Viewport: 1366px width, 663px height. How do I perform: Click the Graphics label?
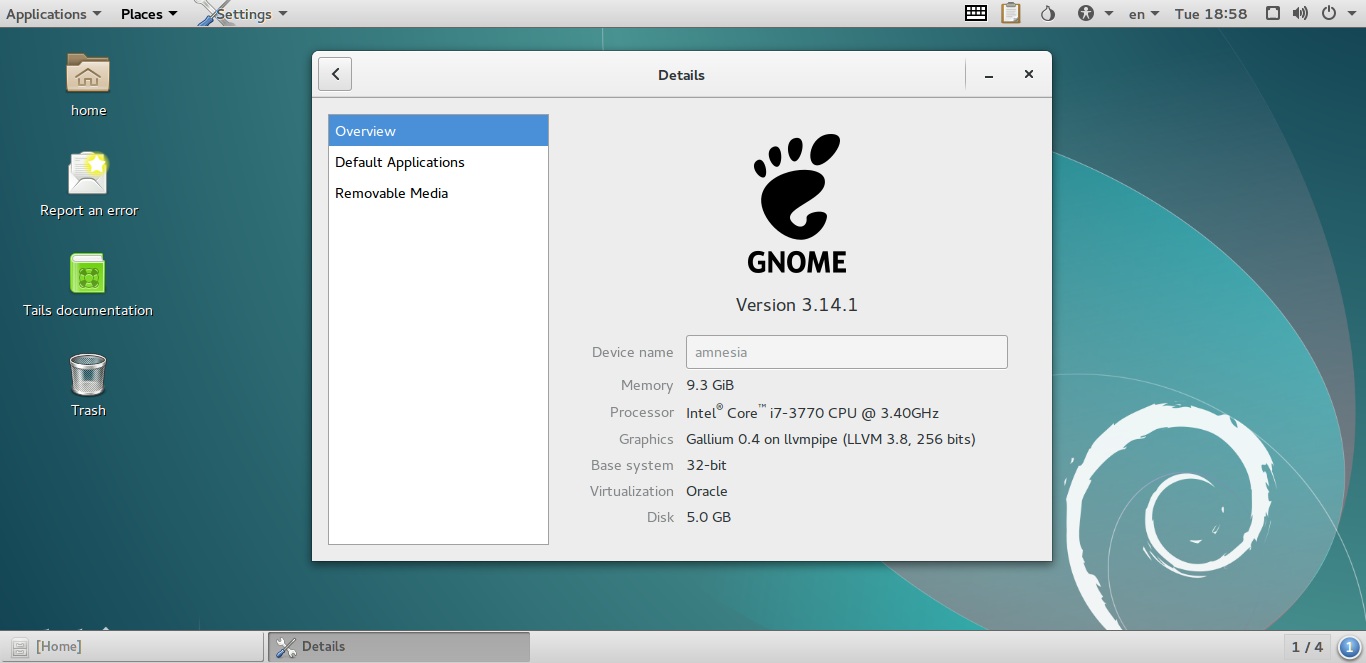click(x=646, y=439)
